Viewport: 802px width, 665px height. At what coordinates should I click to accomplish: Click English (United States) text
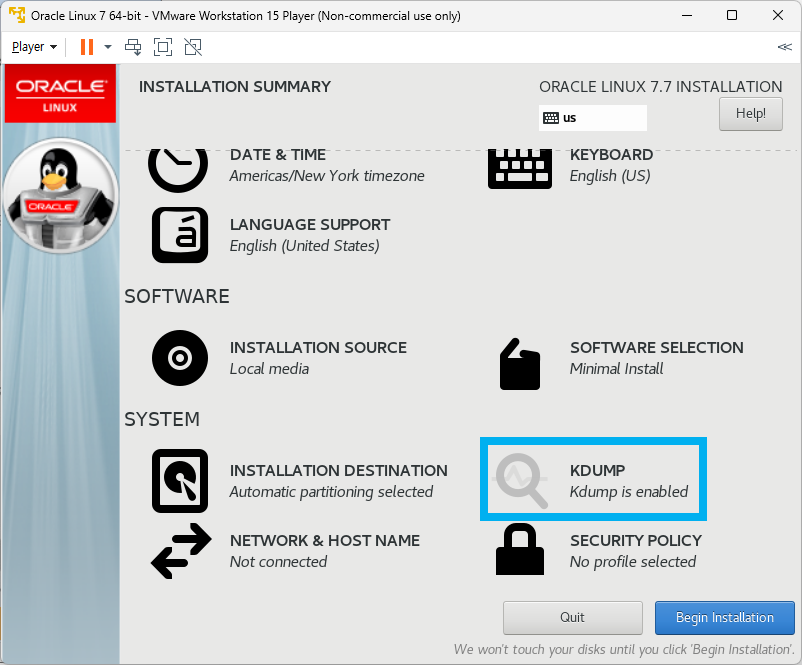[x=304, y=246]
